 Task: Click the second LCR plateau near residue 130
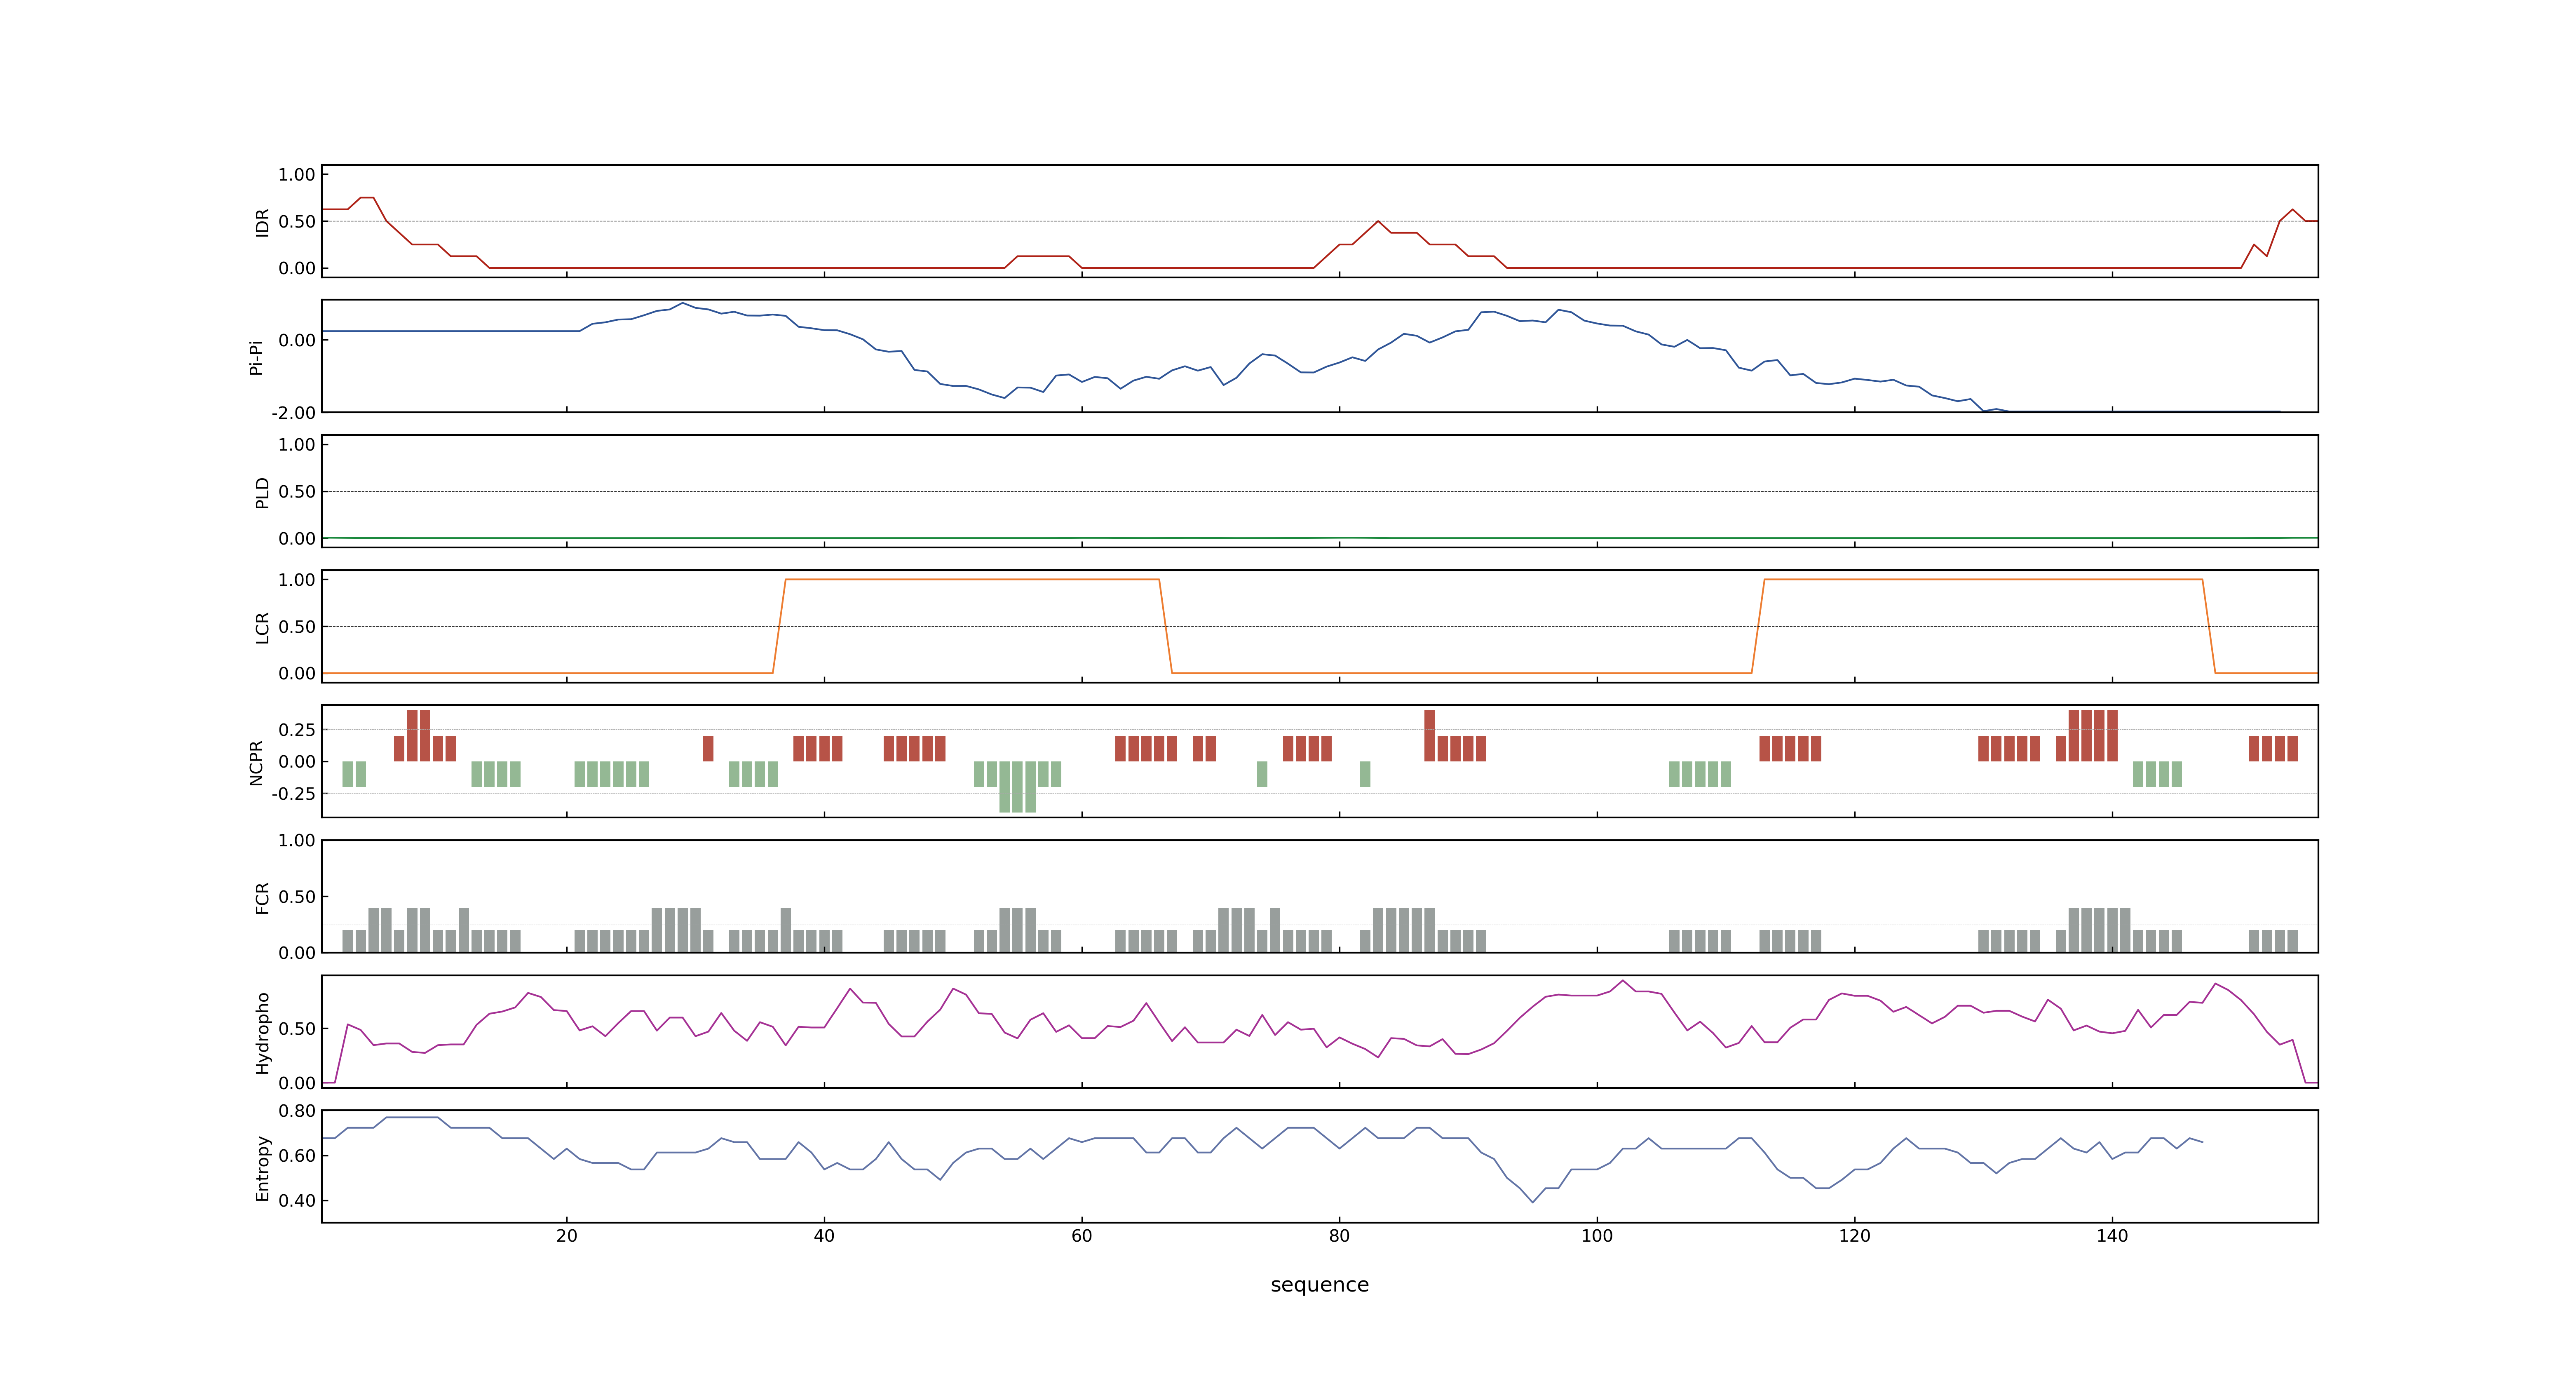coord(1983,579)
